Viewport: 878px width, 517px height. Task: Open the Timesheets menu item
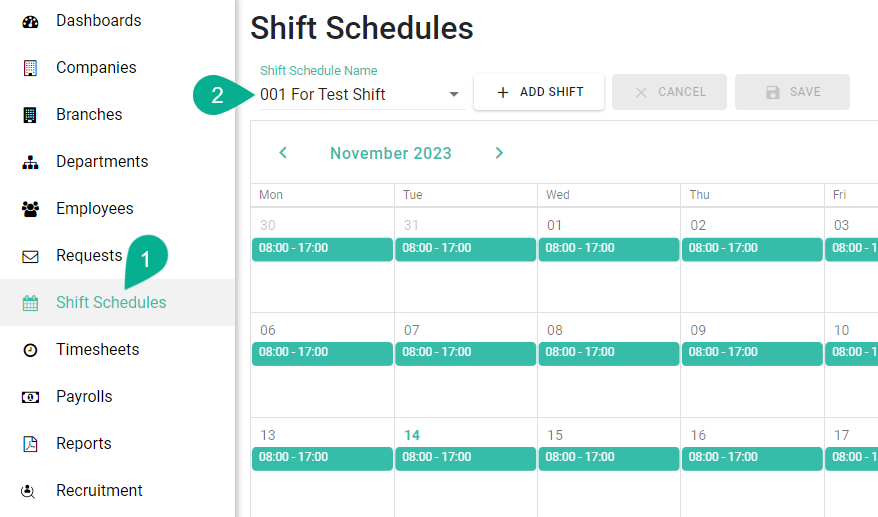(x=97, y=350)
